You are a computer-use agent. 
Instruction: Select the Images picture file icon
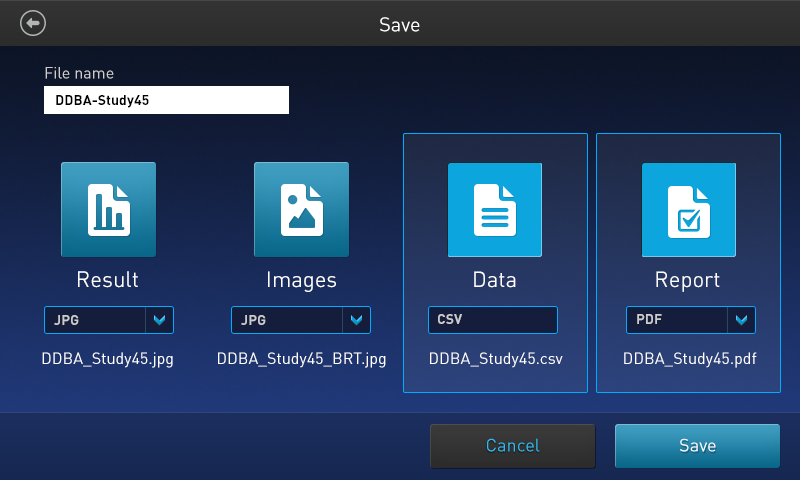pos(302,209)
